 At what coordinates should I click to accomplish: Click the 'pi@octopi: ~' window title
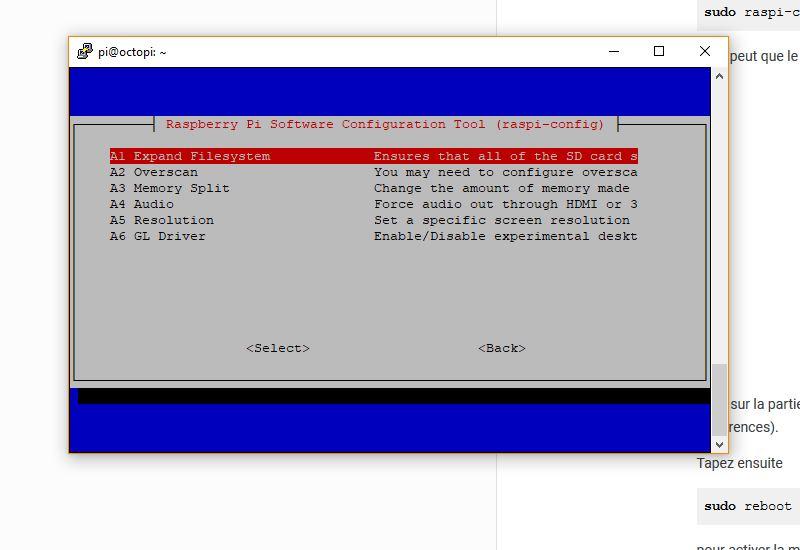[x=132, y=52]
